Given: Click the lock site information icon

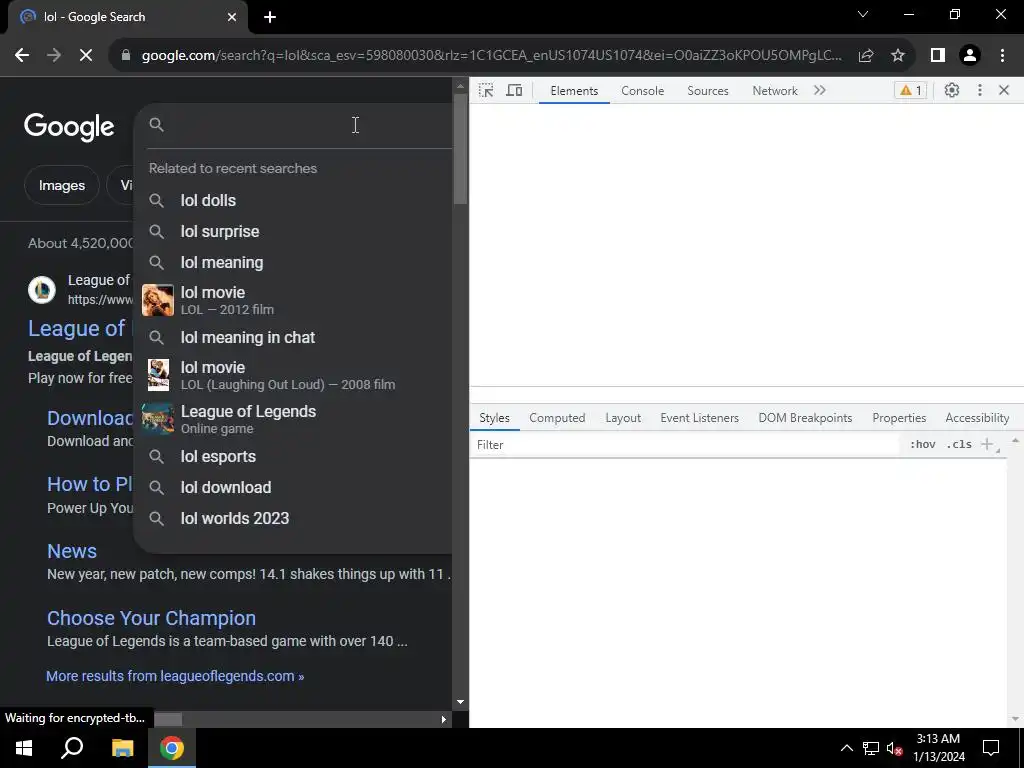Looking at the screenshot, I should coord(126,56).
